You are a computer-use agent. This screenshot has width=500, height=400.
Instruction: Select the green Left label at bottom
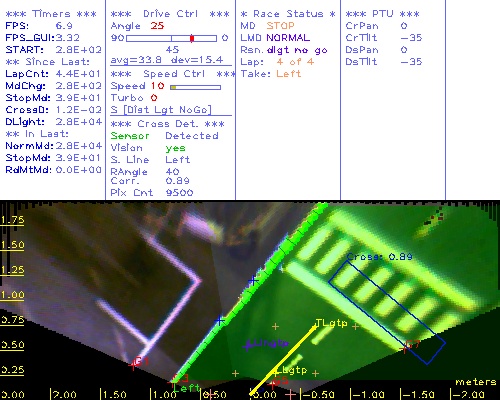[x=187, y=388]
